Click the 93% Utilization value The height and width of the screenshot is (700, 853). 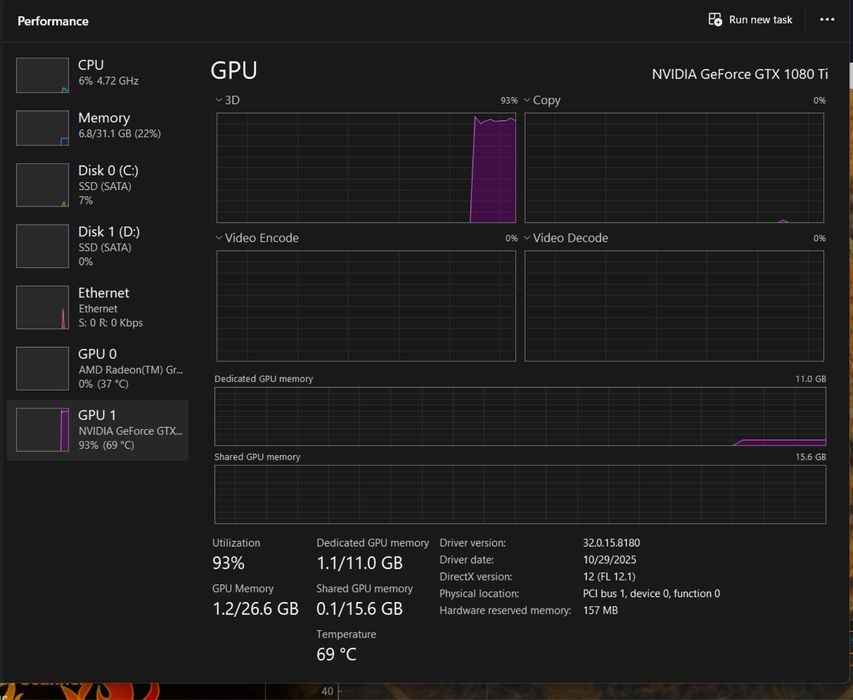(x=228, y=563)
